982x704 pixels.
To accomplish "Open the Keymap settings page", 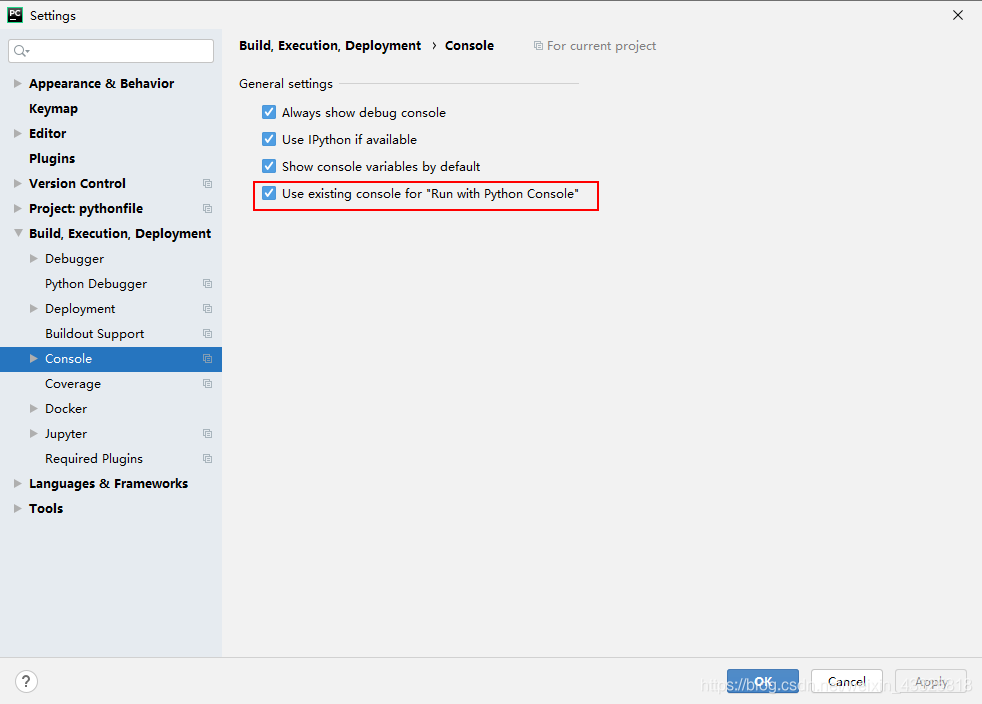I will [x=53, y=108].
